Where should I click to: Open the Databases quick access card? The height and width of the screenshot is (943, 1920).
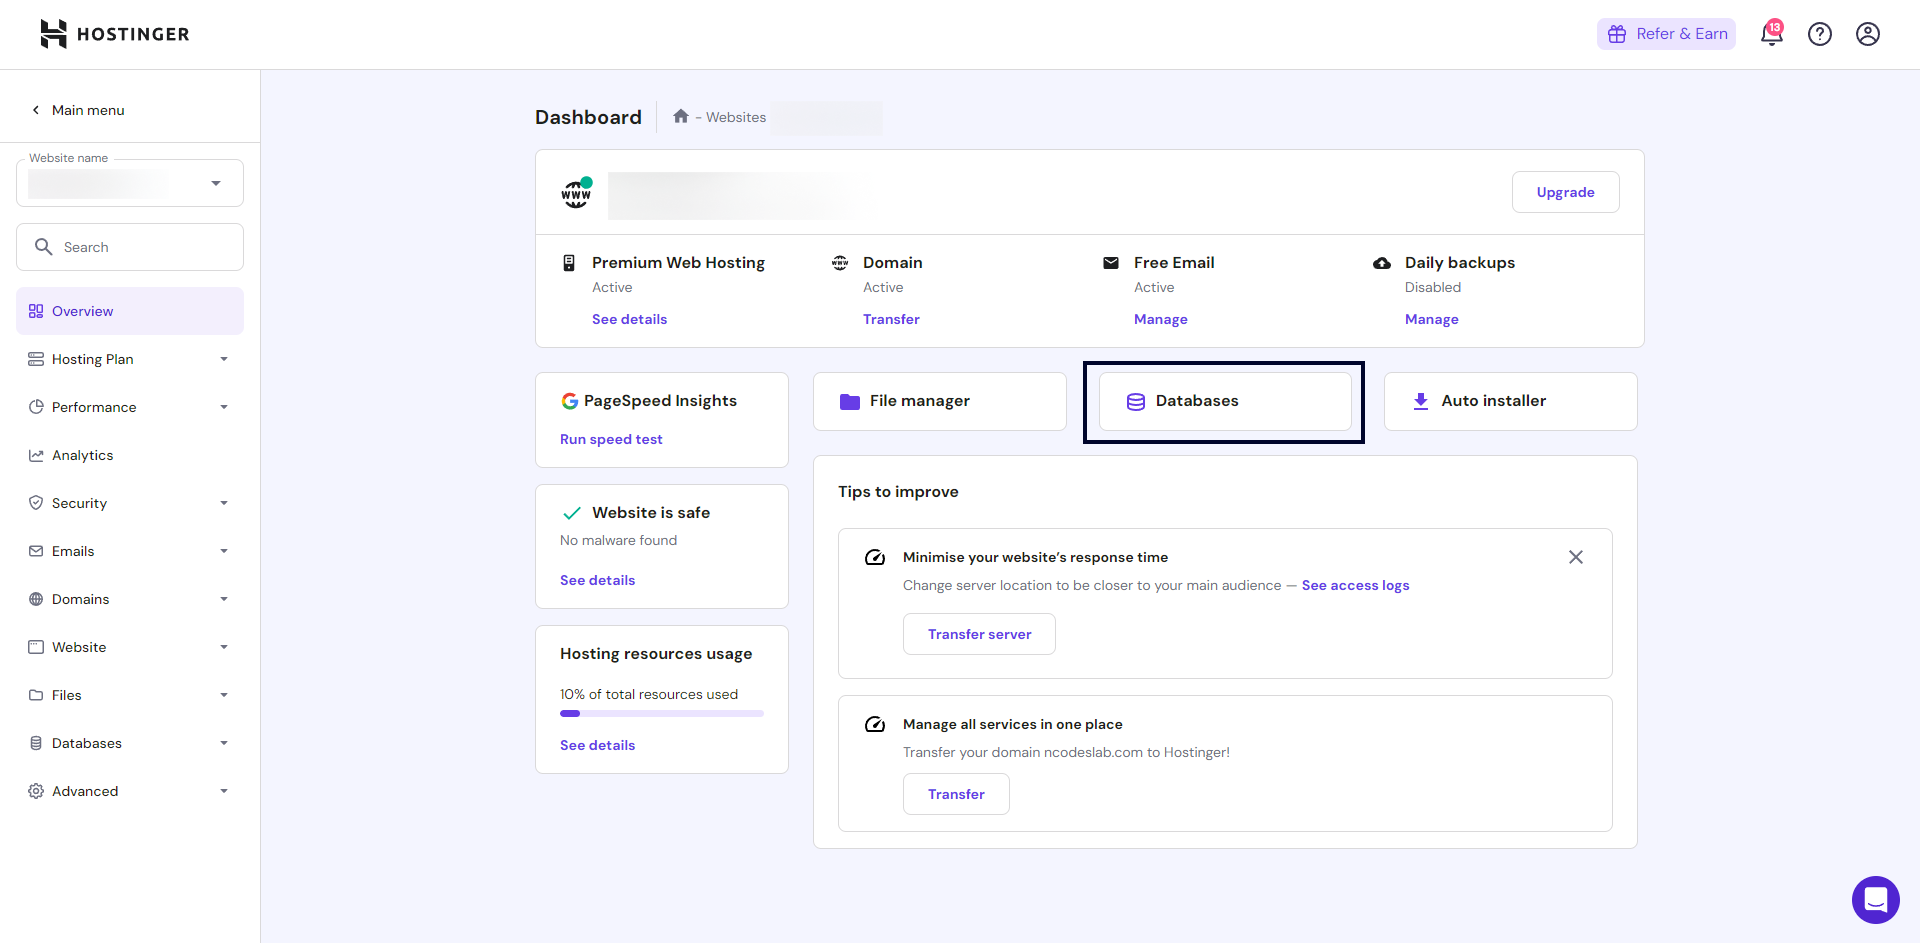click(x=1225, y=402)
